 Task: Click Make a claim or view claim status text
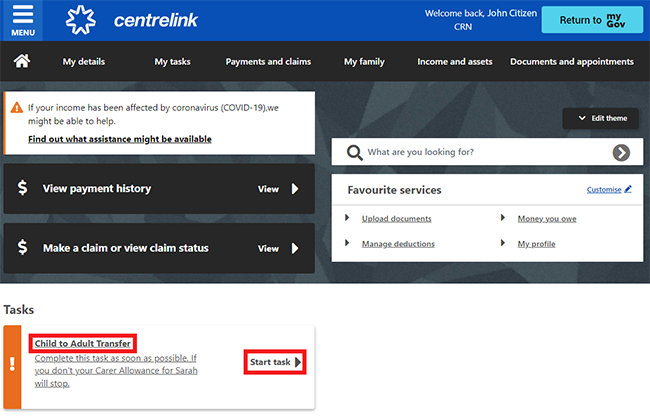point(126,248)
